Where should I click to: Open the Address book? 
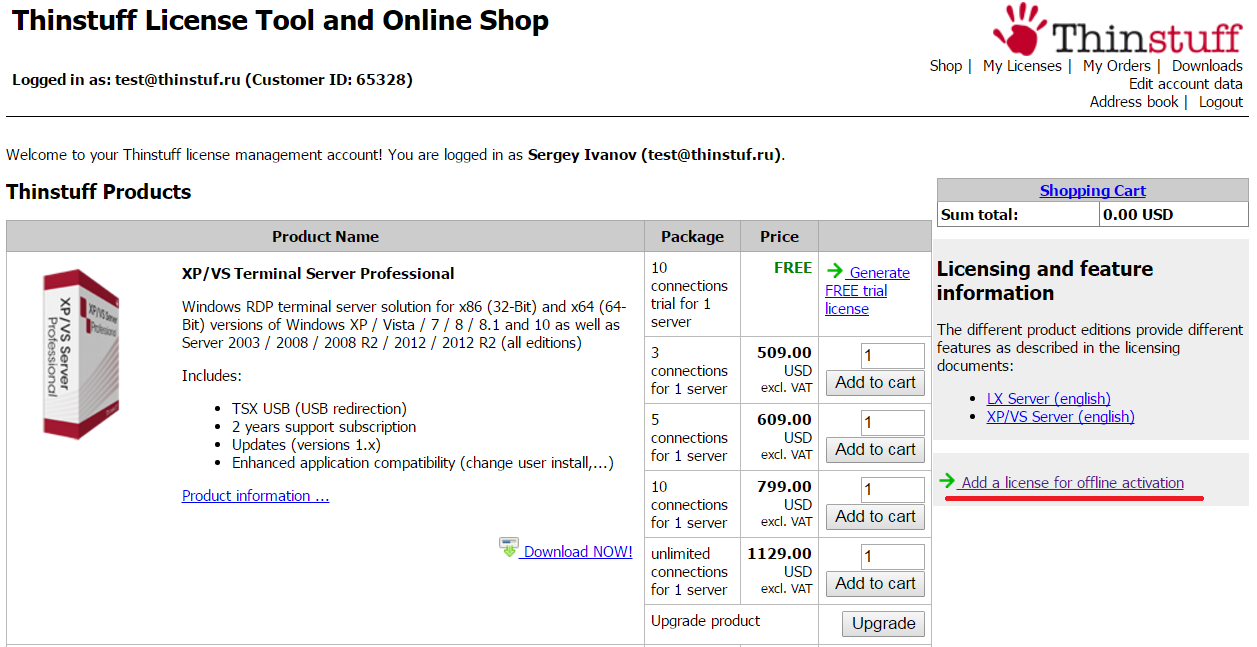pos(1134,102)
